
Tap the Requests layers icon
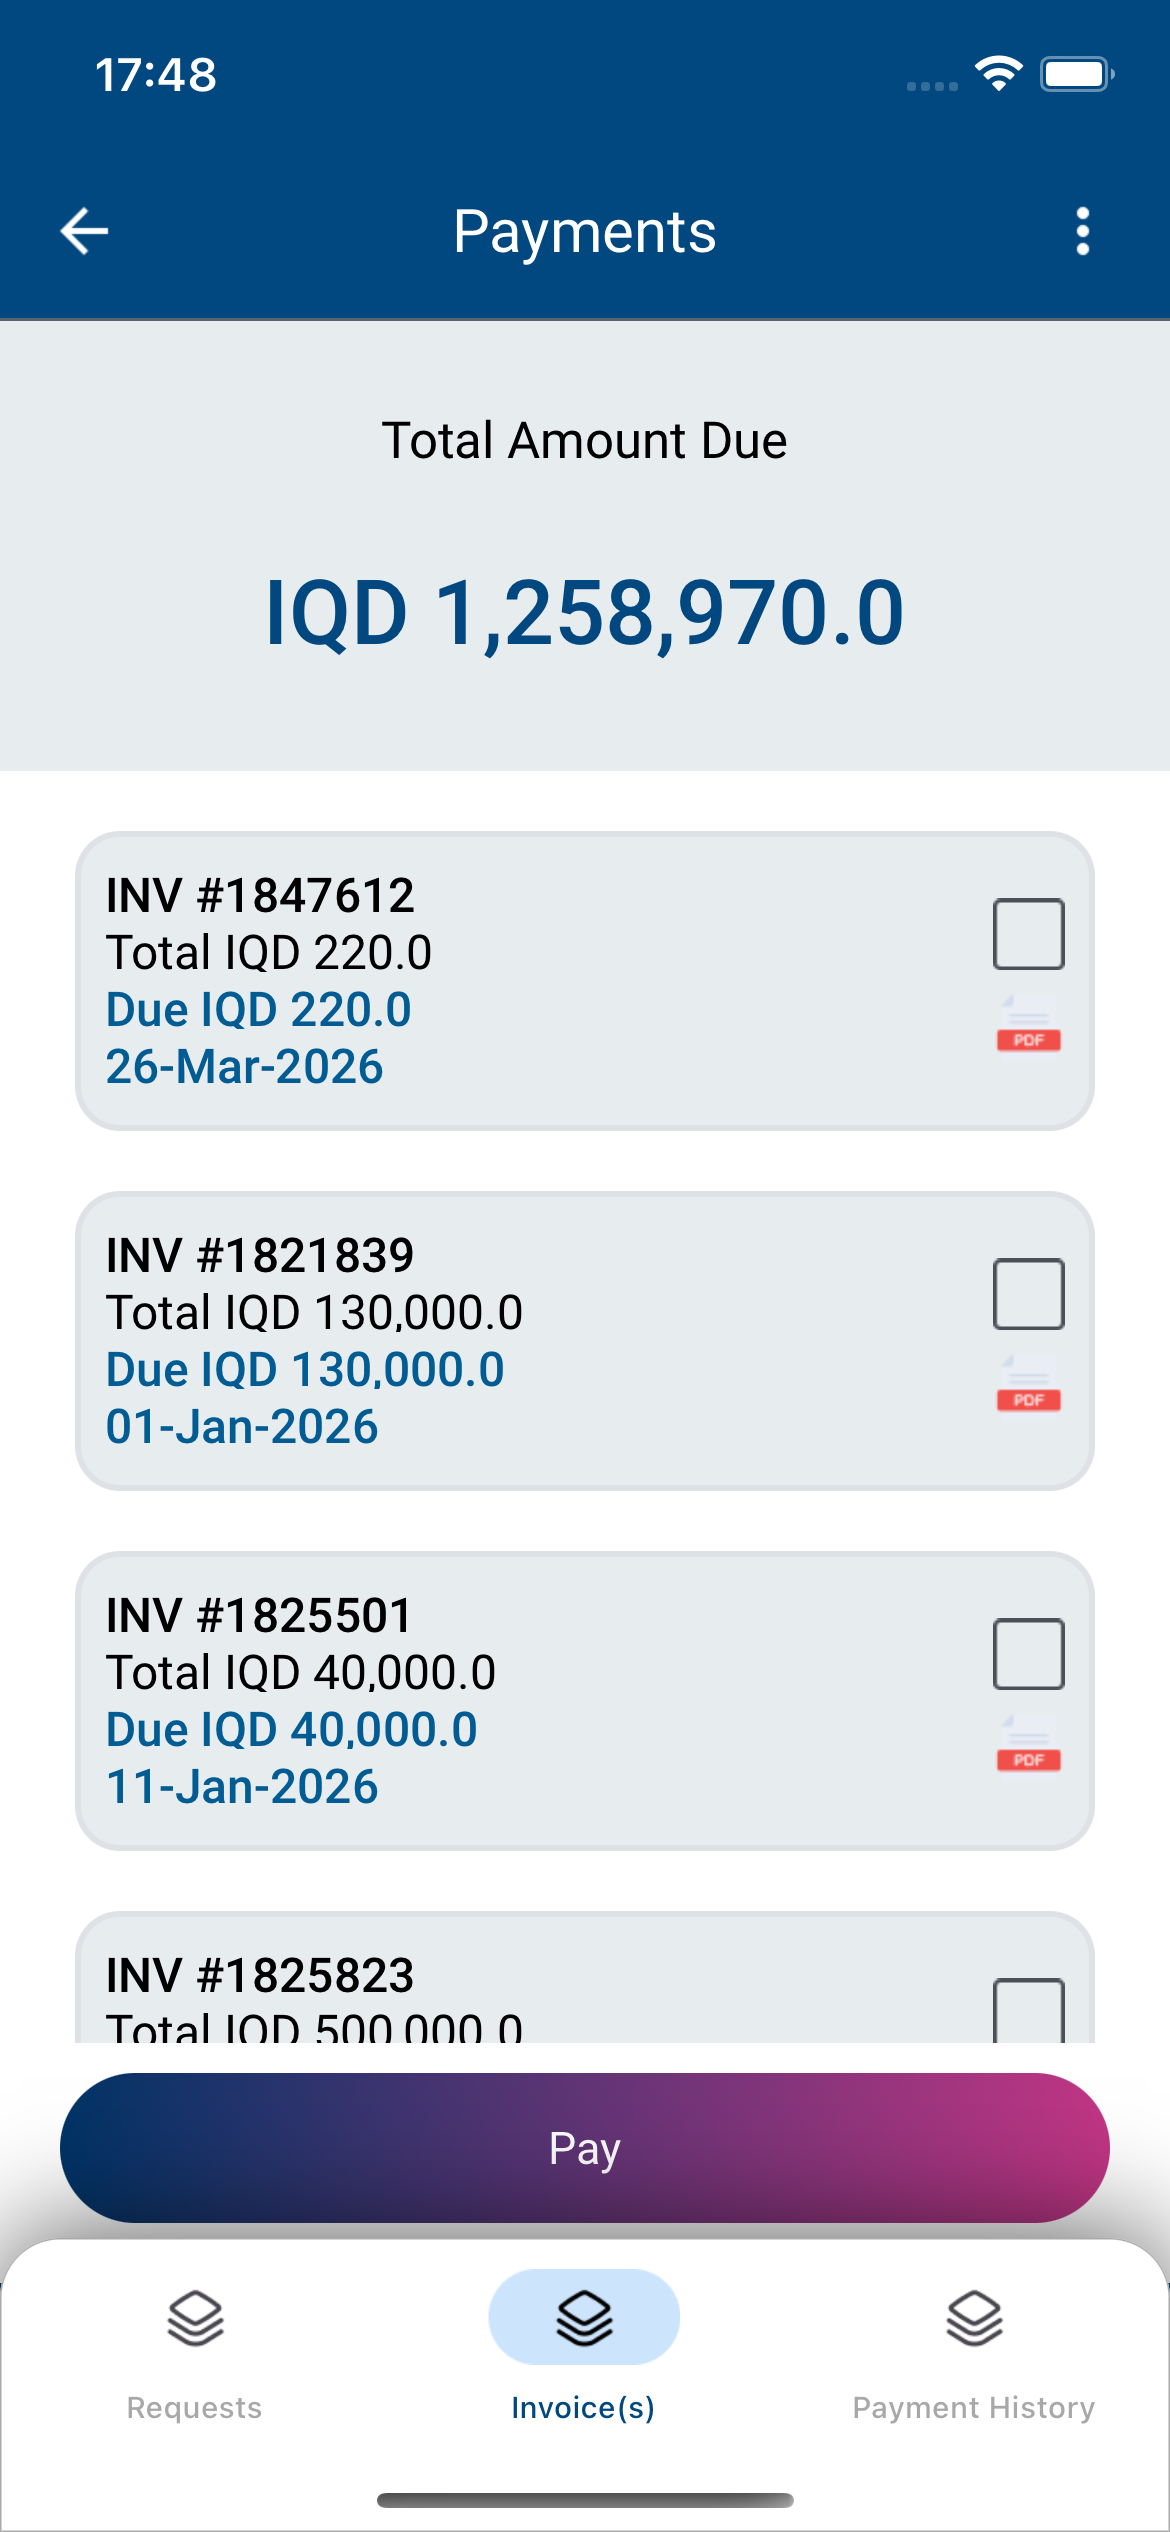[195, 2318]
